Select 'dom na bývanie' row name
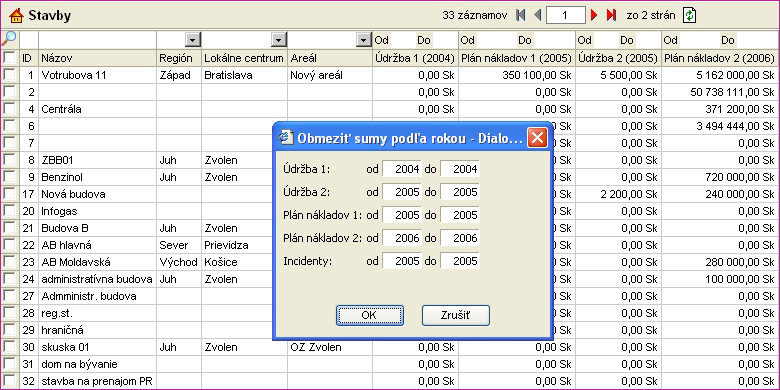780x390 pixels. coord(80,364)
